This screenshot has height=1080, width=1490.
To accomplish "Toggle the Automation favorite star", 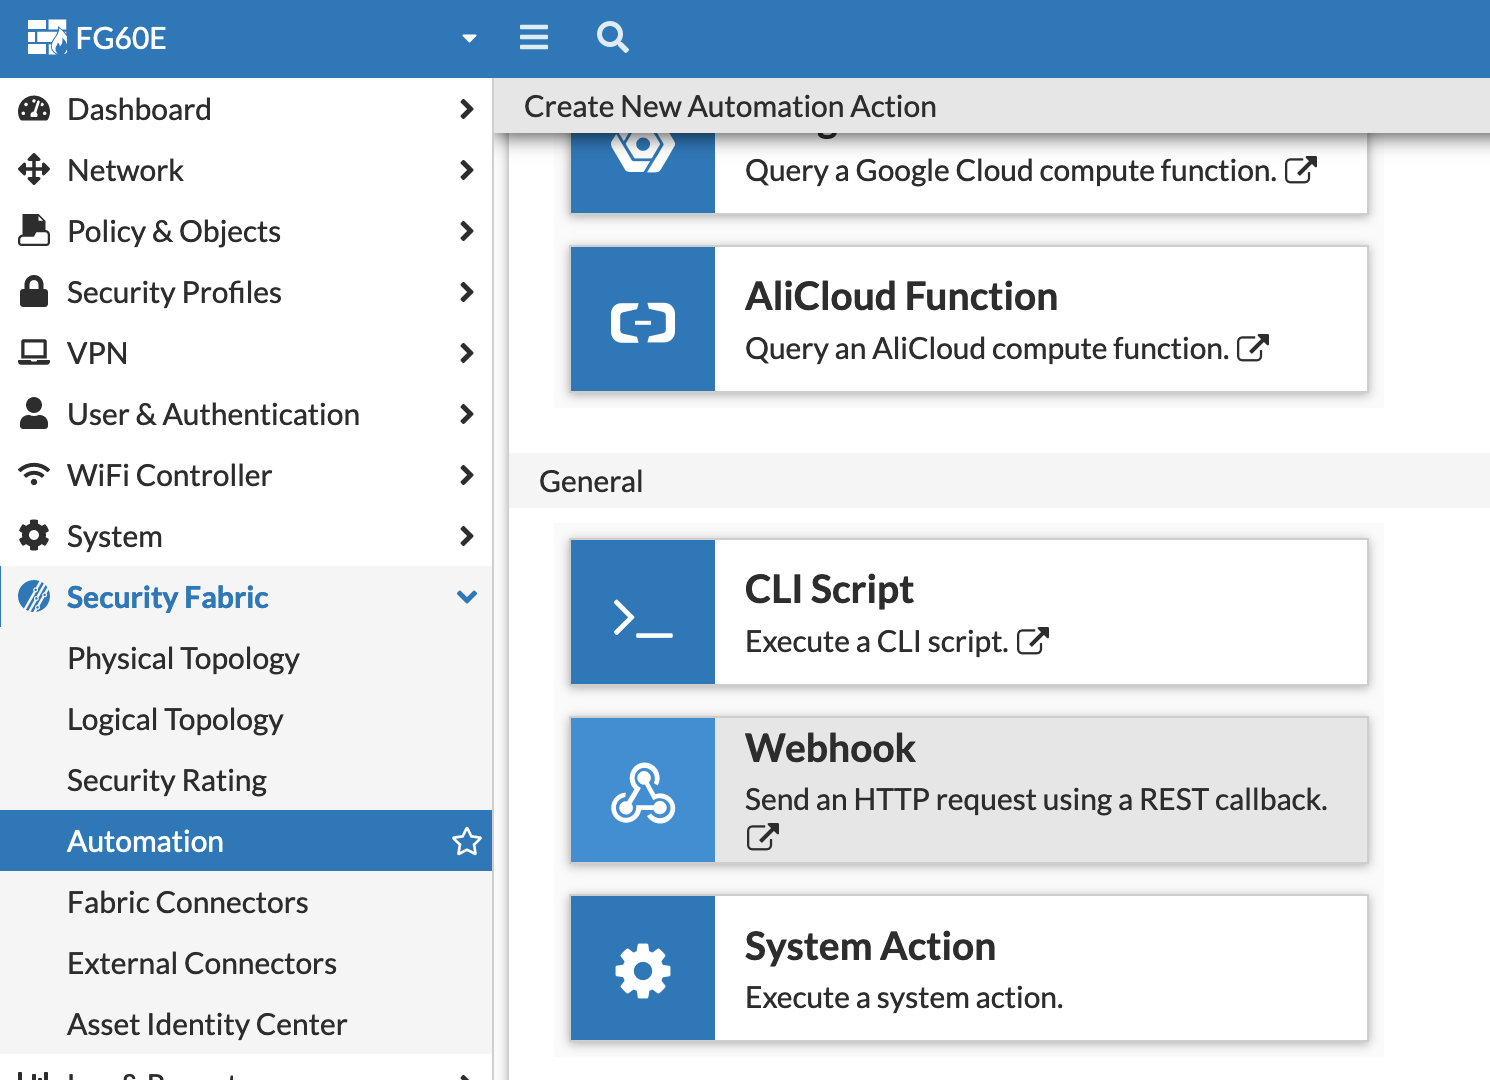I will pyautogui.click(x=467, y=841).
